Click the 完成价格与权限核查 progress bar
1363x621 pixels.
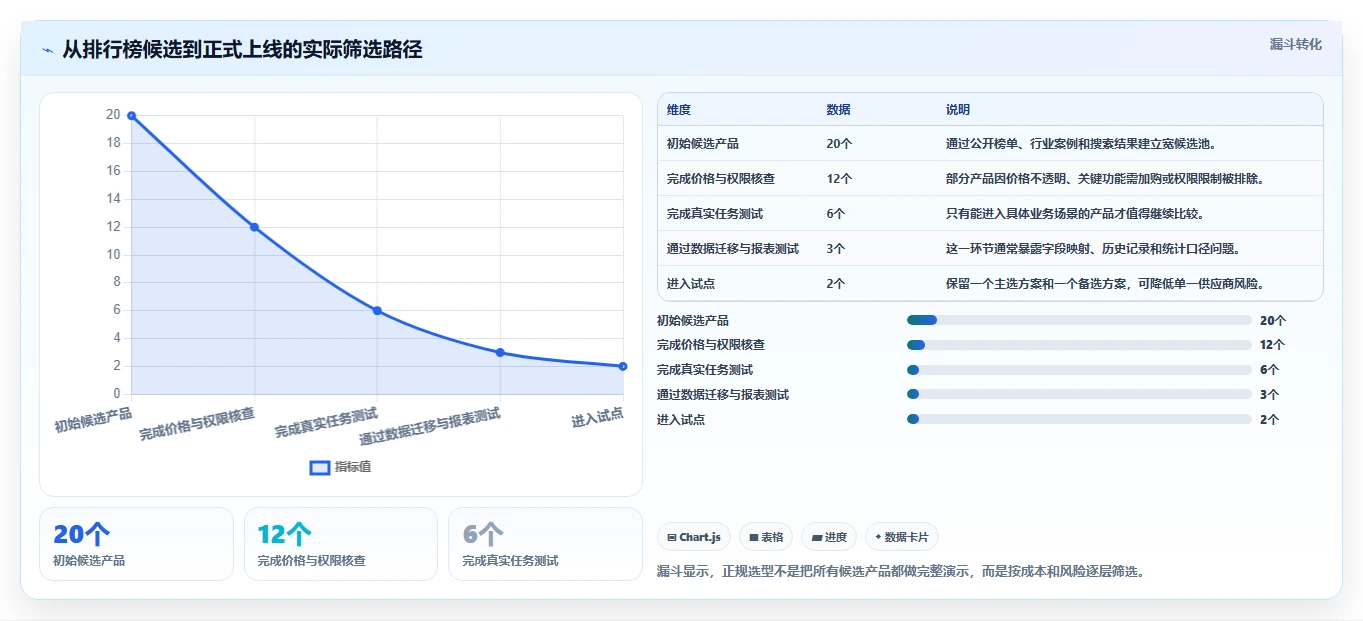point(1079,345)
